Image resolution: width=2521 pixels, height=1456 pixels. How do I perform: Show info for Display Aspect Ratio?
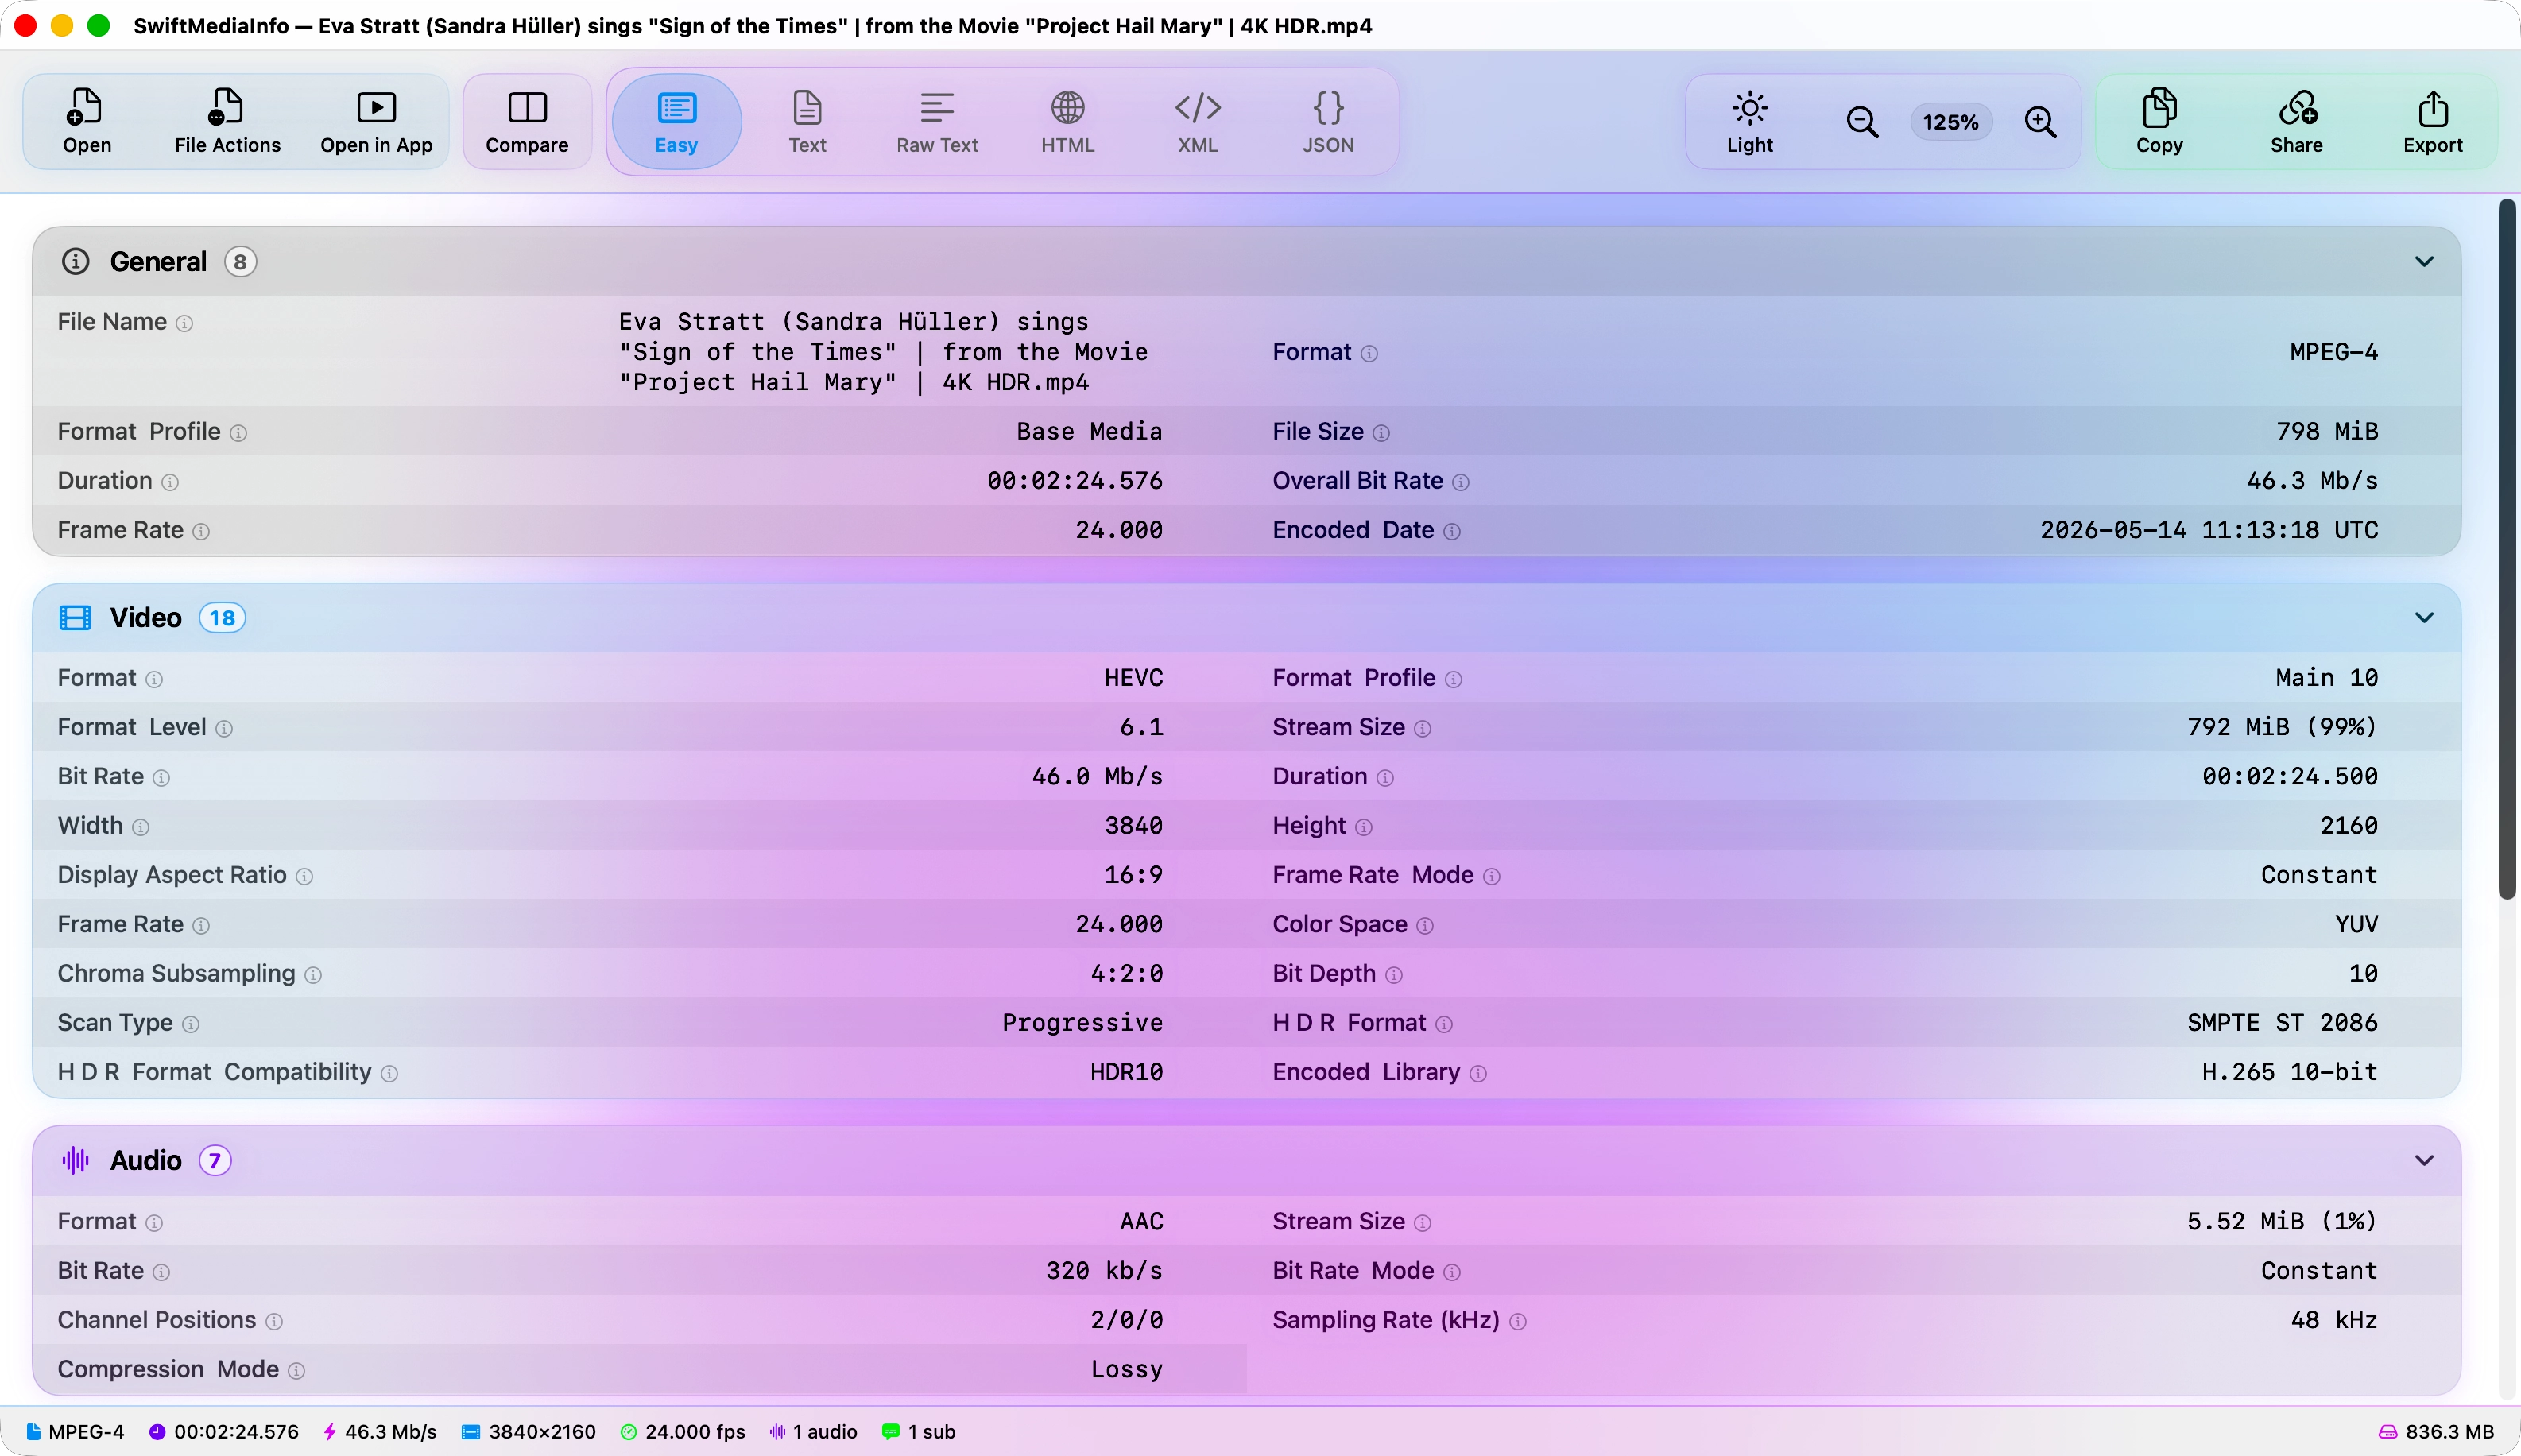[x=304, y=877]
